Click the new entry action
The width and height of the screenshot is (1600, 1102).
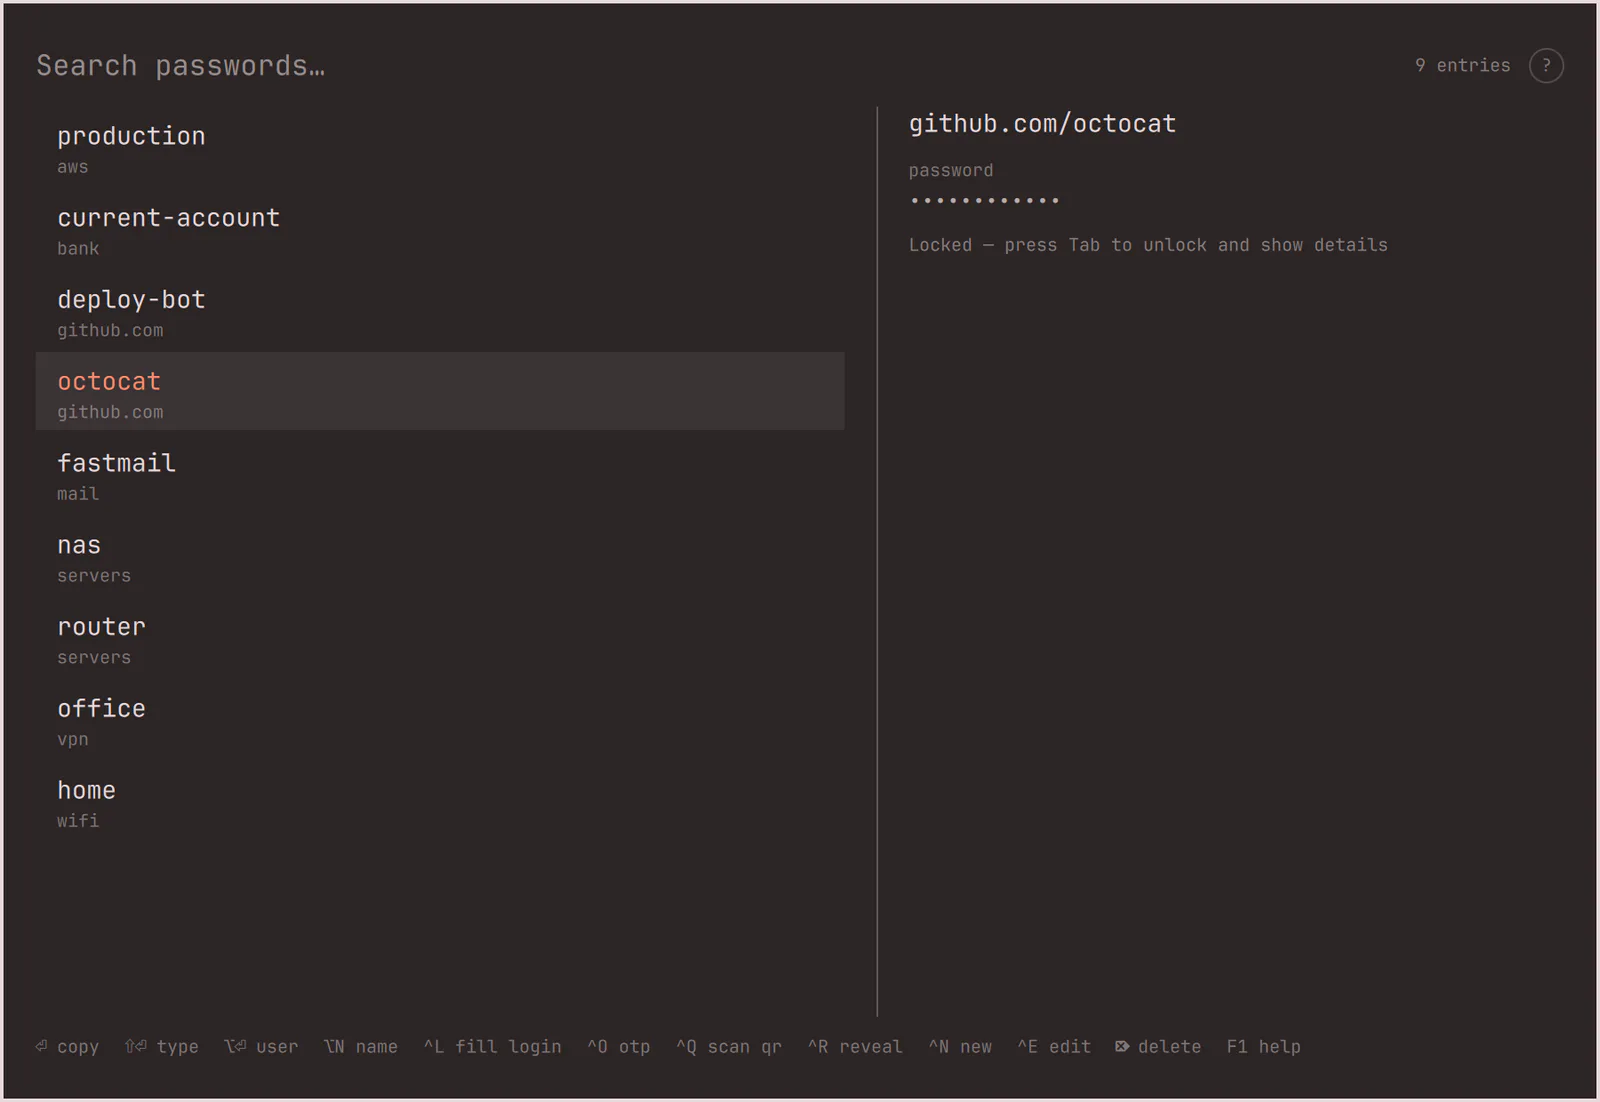(x=960, y=1047)
